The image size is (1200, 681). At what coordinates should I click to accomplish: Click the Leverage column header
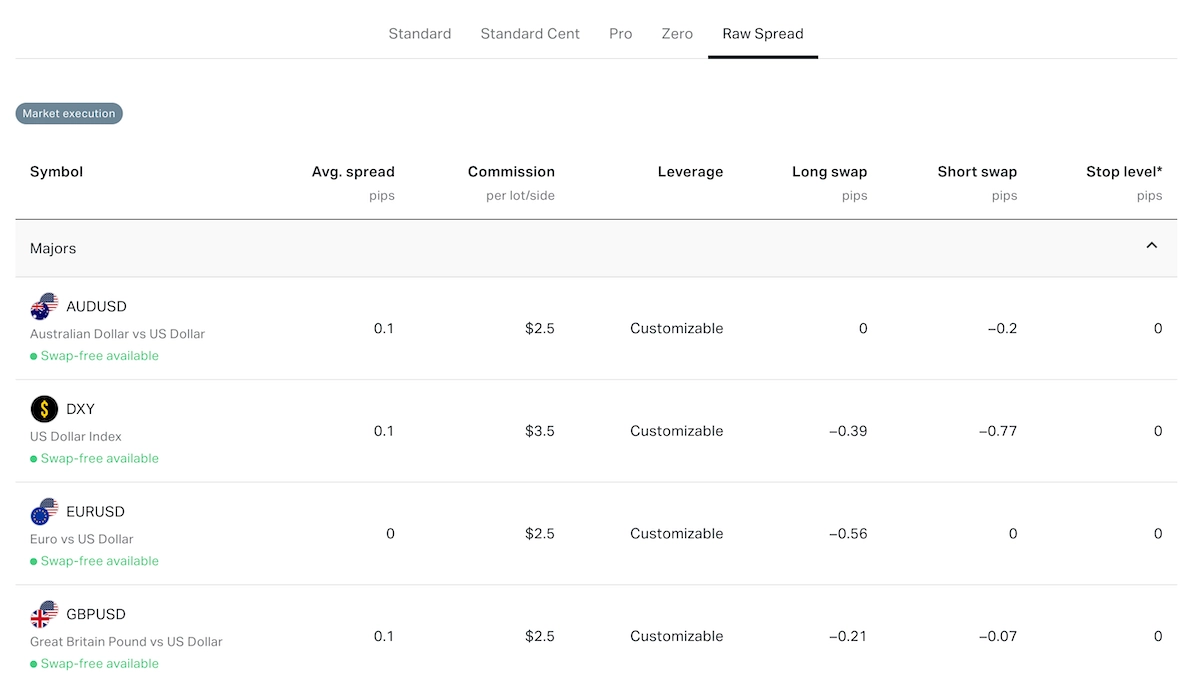[690, 172]
